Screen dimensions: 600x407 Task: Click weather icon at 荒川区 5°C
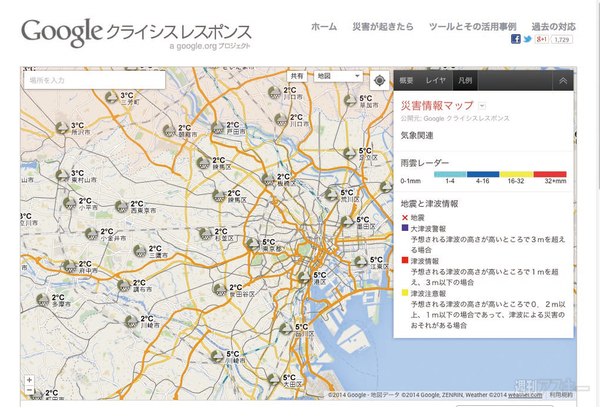(332, 194)
